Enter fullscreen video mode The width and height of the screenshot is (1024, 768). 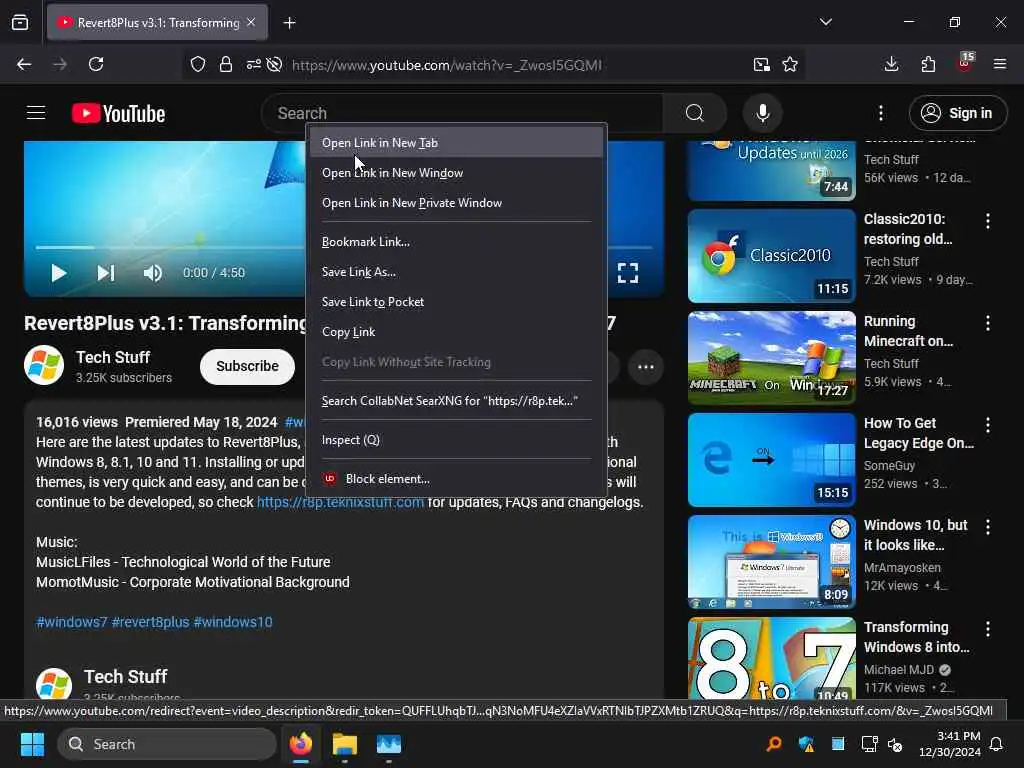628,272
